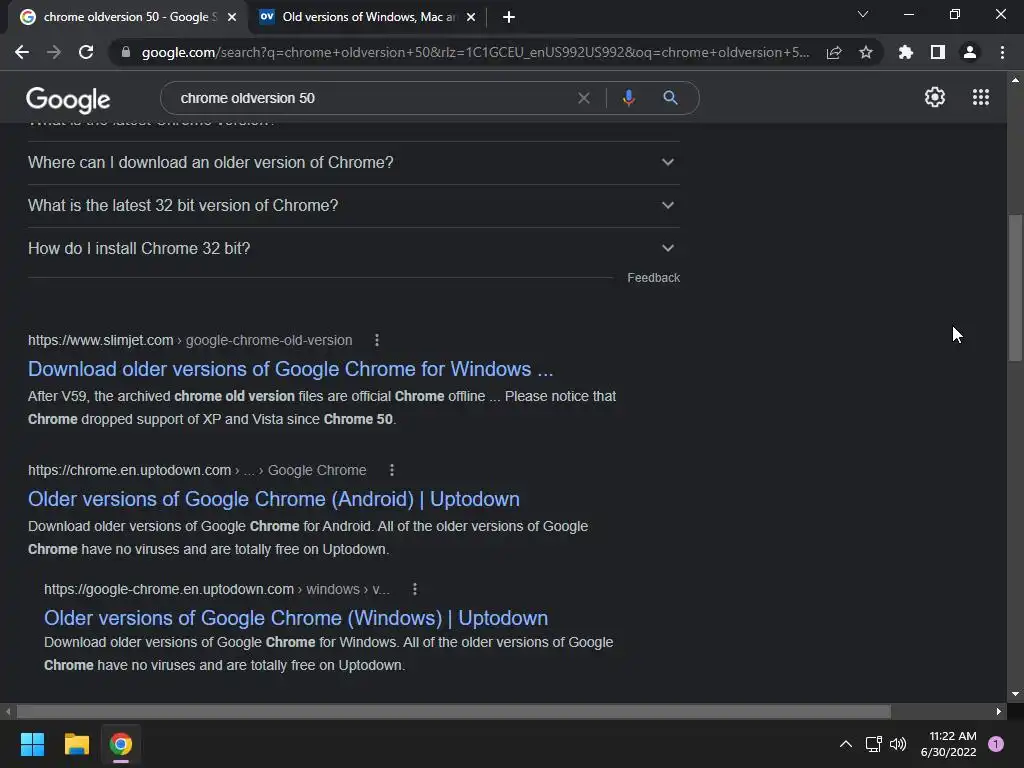The height and width of the screenshot is (768, 1024).
Task: Share this page icon in address bar
Action: 834,52
